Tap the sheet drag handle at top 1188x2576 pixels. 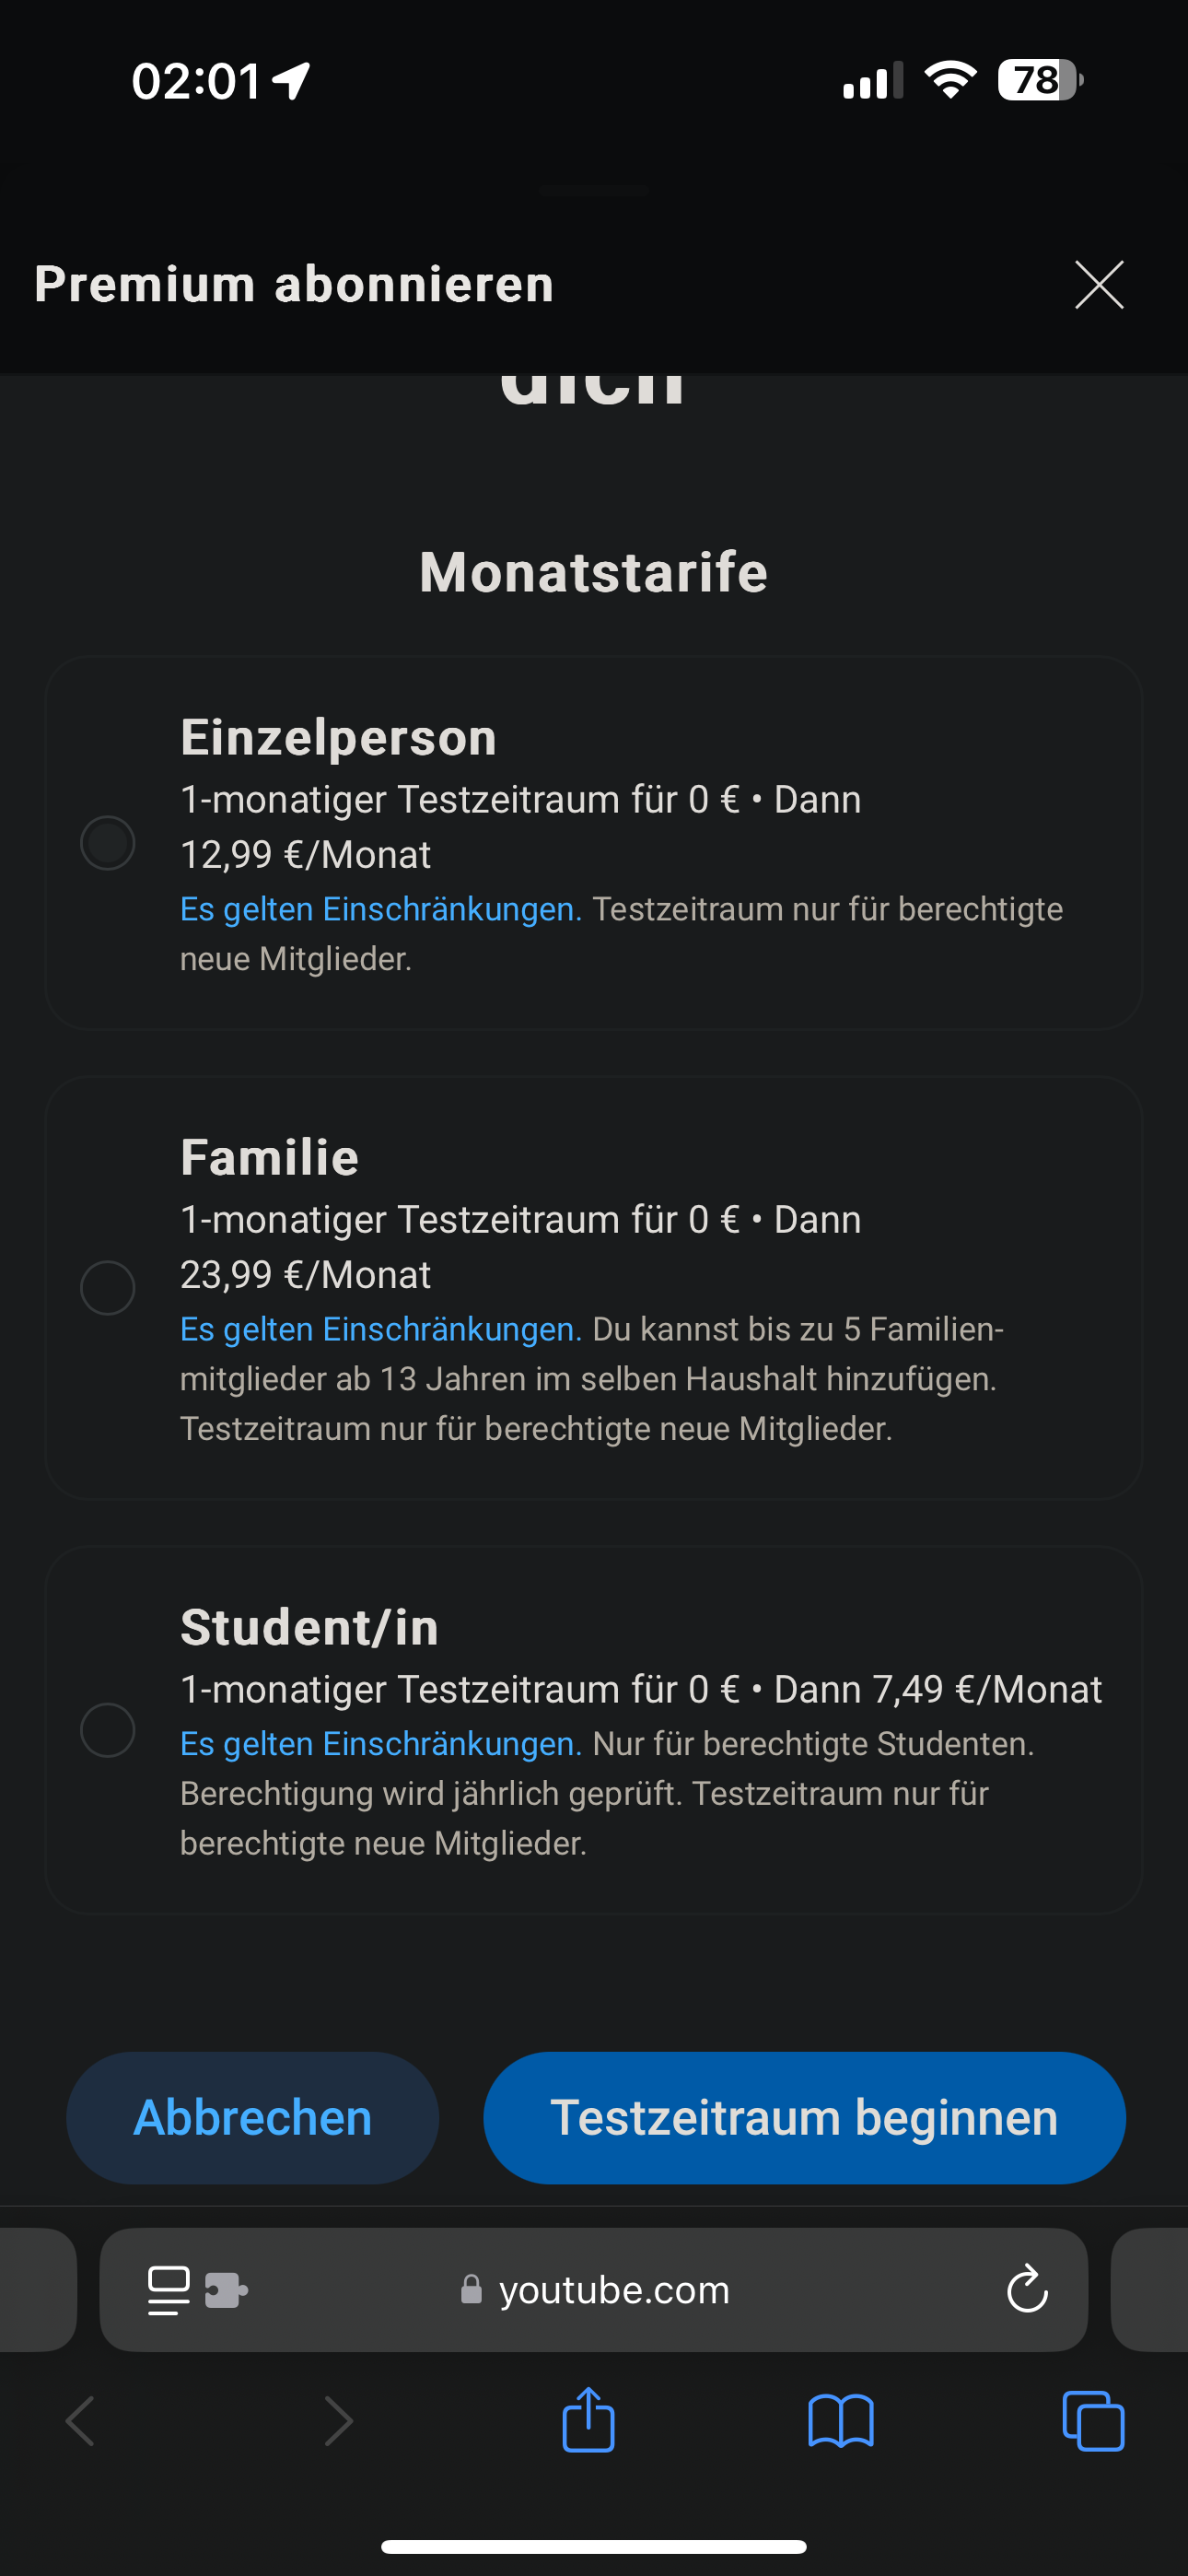coord(594,189)
